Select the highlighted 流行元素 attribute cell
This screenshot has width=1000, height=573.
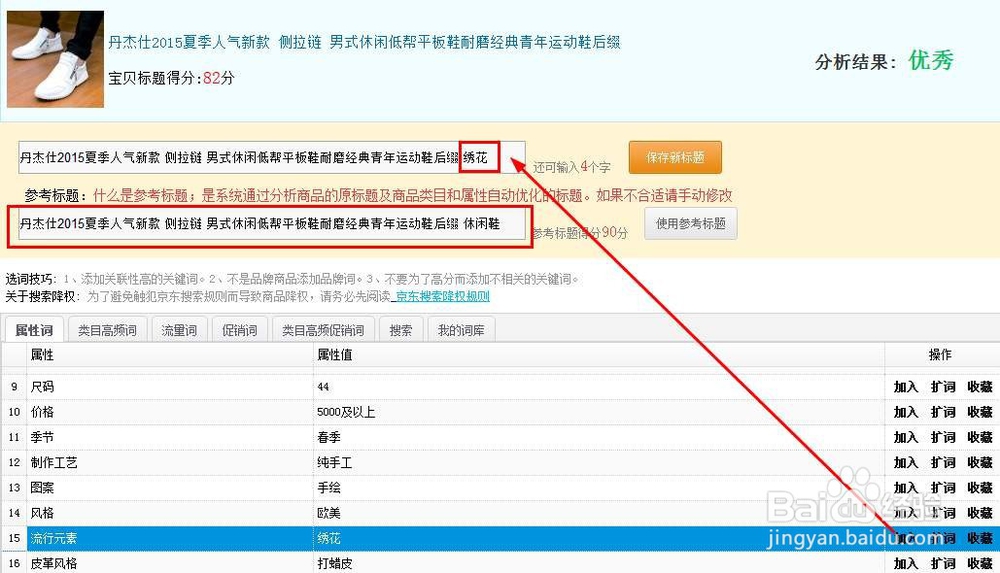coord(170,538)
